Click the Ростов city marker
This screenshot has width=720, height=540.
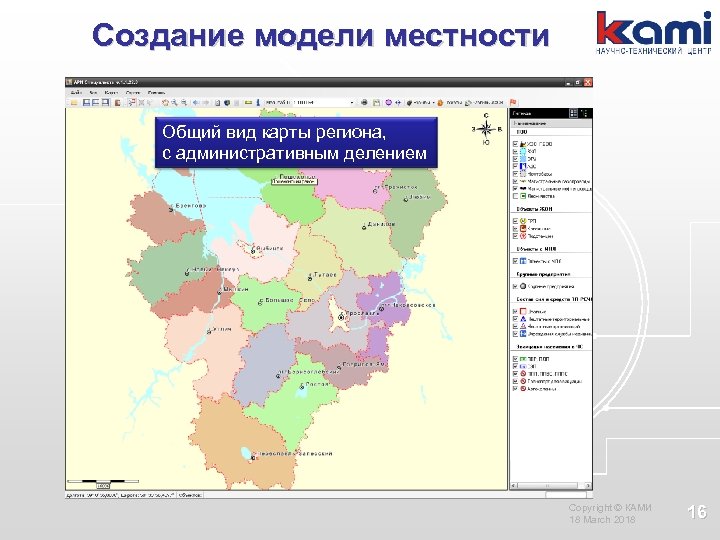point(302,386)
